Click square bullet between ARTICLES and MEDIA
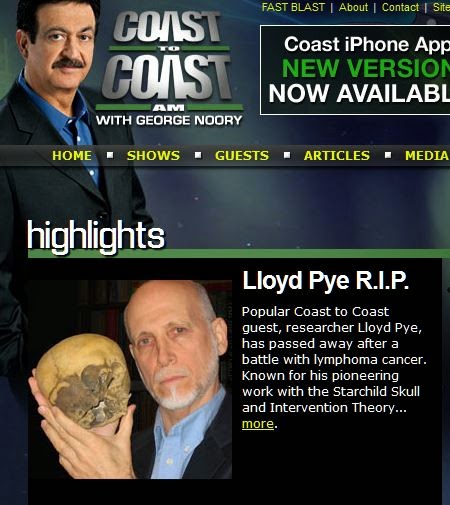 tap(388, 155)
